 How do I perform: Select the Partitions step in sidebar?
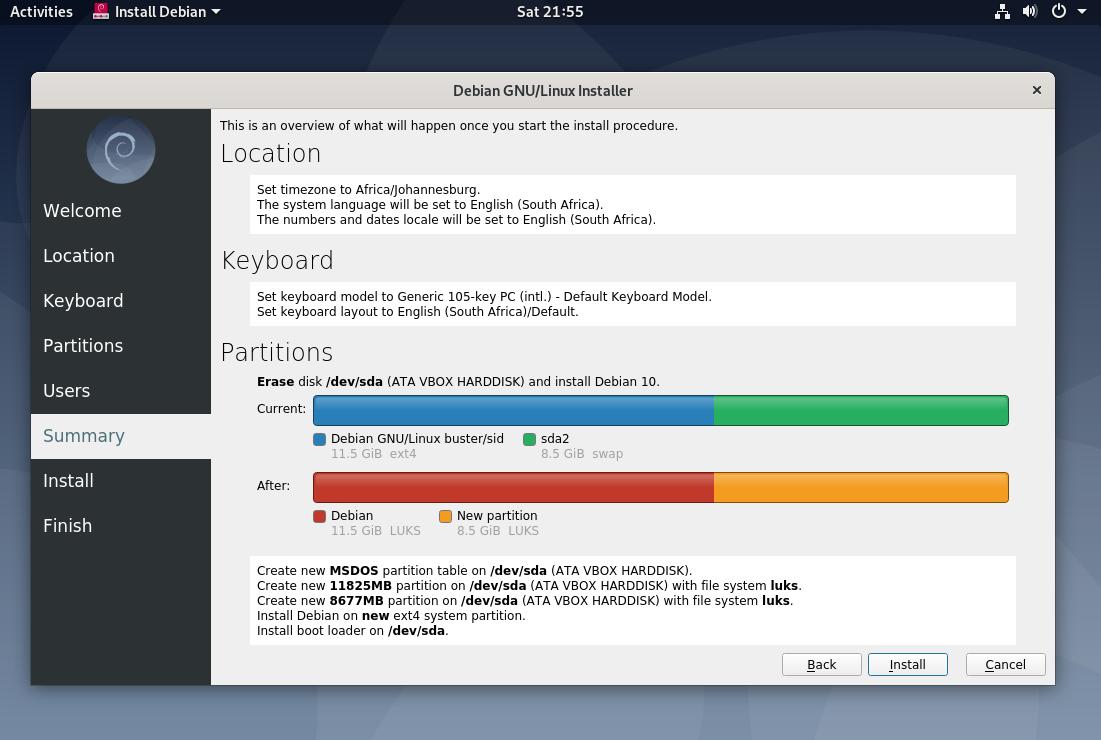[83, 346]
